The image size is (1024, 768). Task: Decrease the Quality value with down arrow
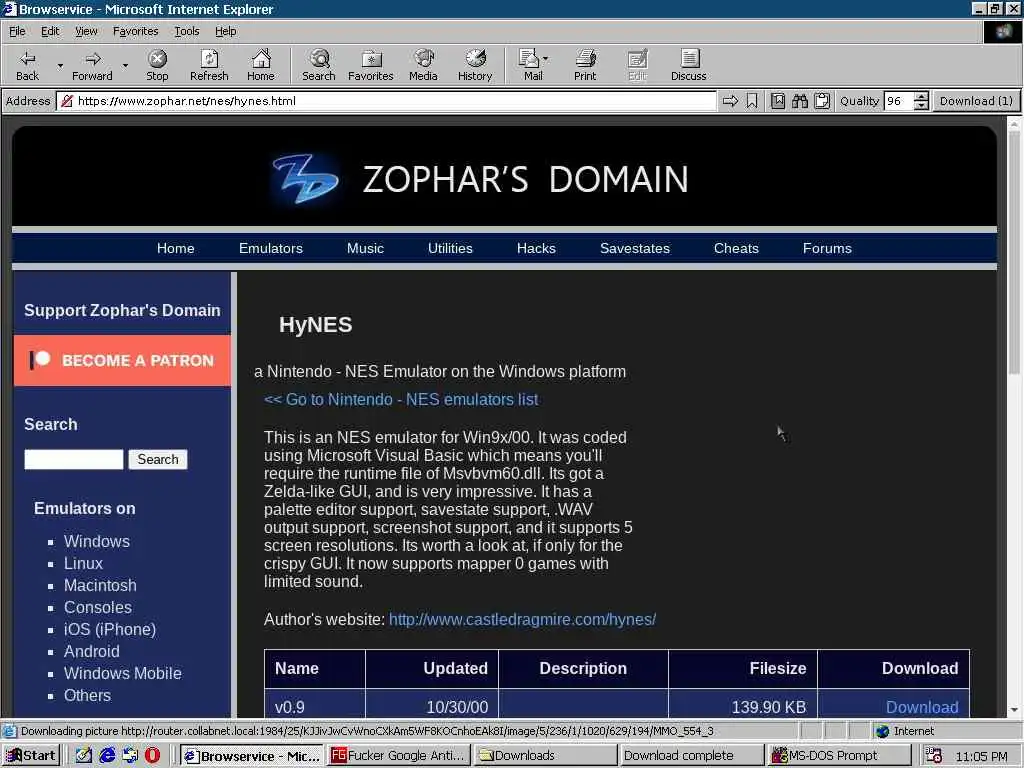pyautogui.click(x=921, y=105)
